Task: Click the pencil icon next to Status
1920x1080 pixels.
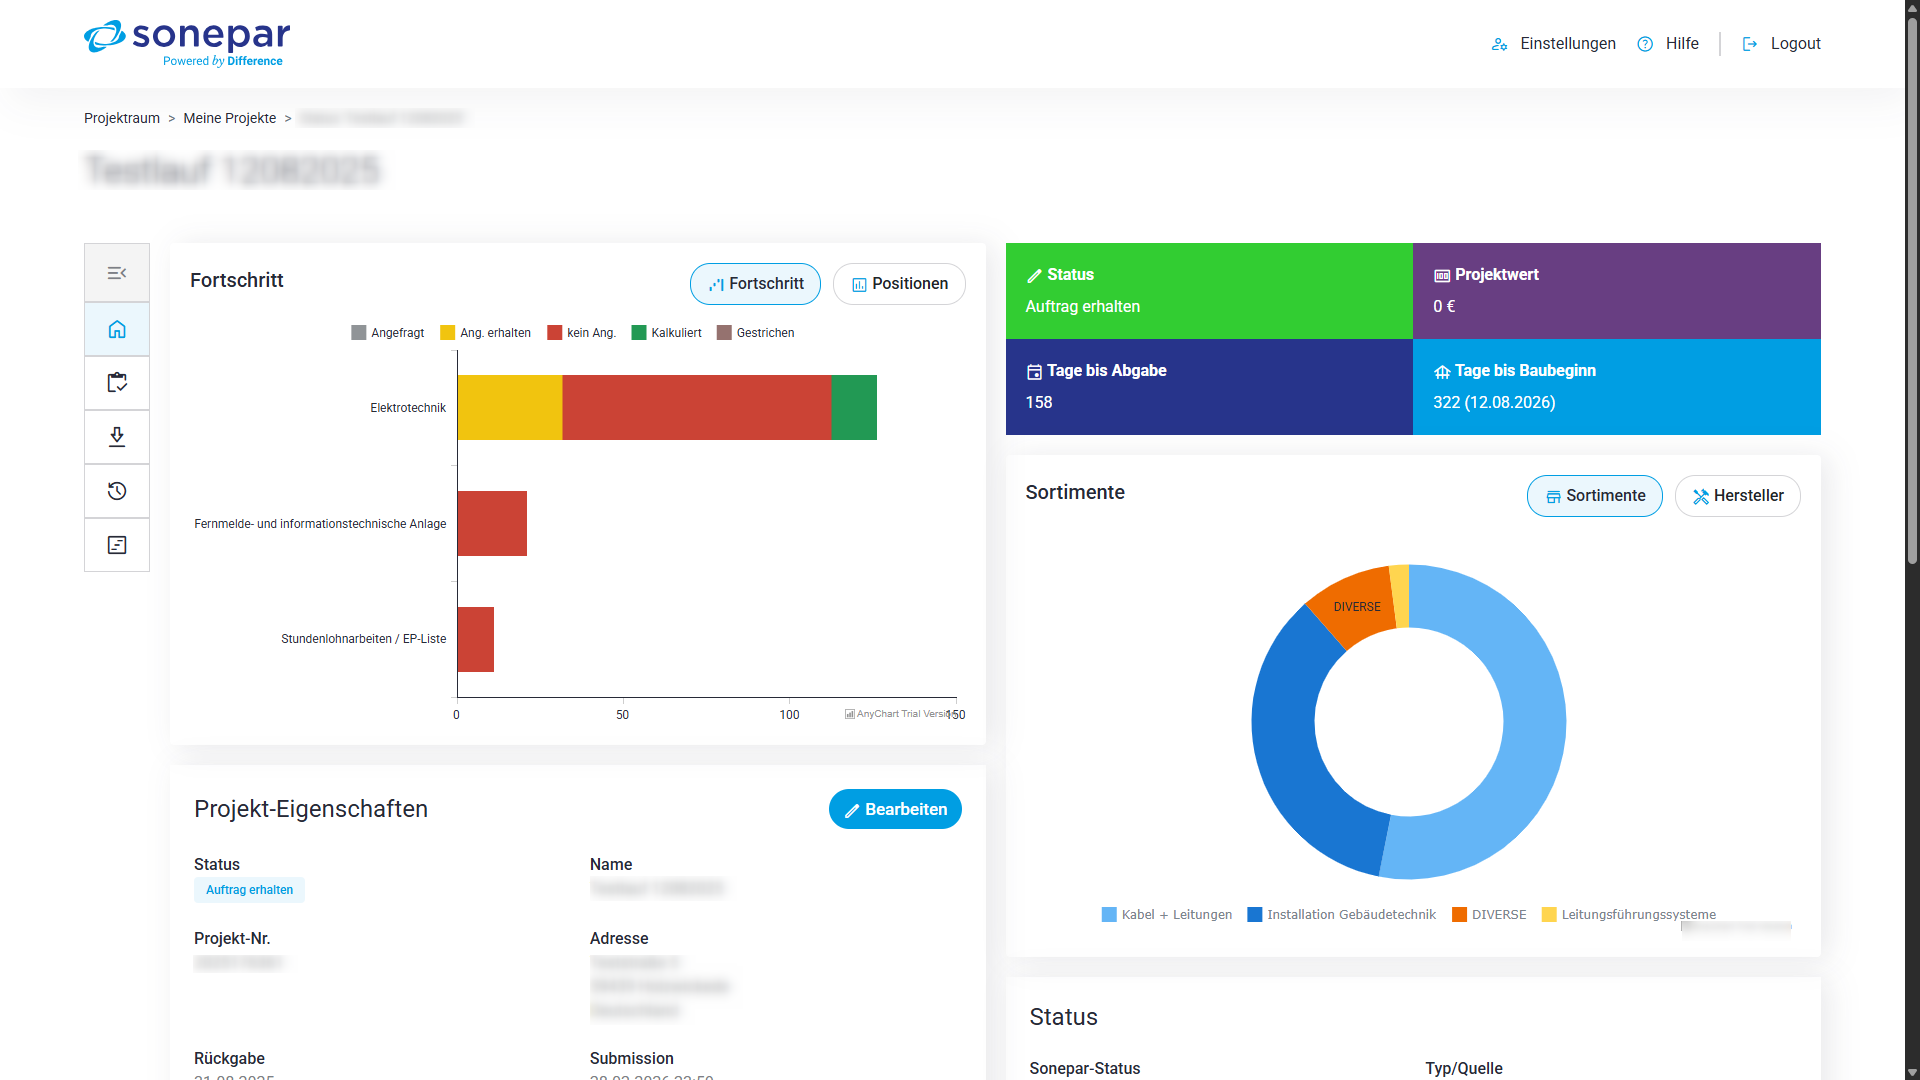Action: (x=1035, y=275)
